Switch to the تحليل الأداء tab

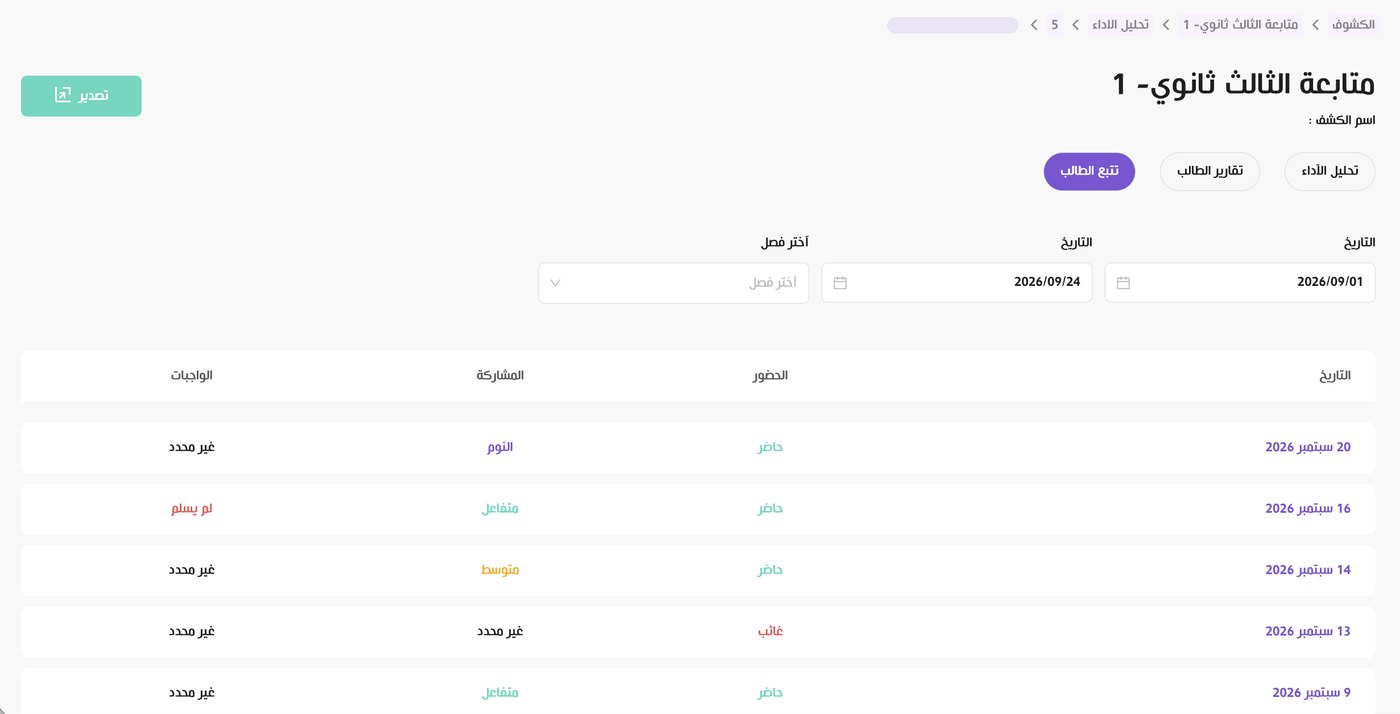pos(1330,171)
